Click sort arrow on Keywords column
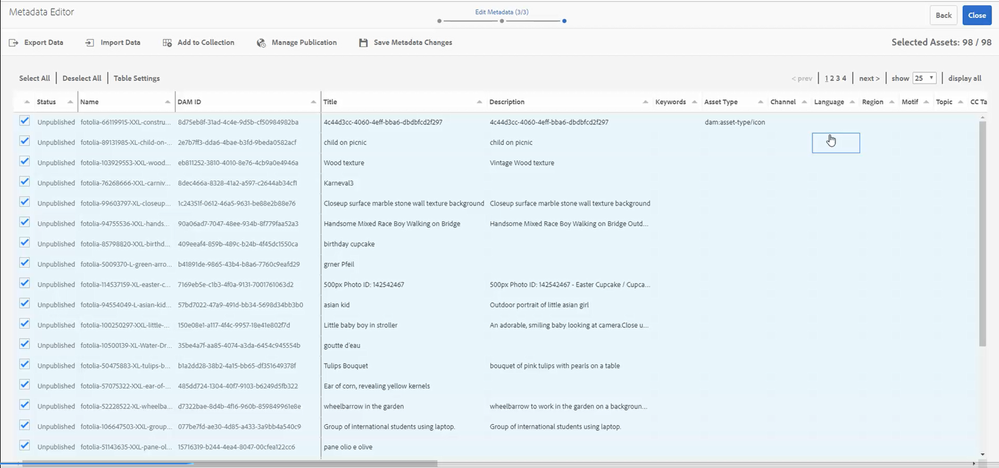 (695, 102)
